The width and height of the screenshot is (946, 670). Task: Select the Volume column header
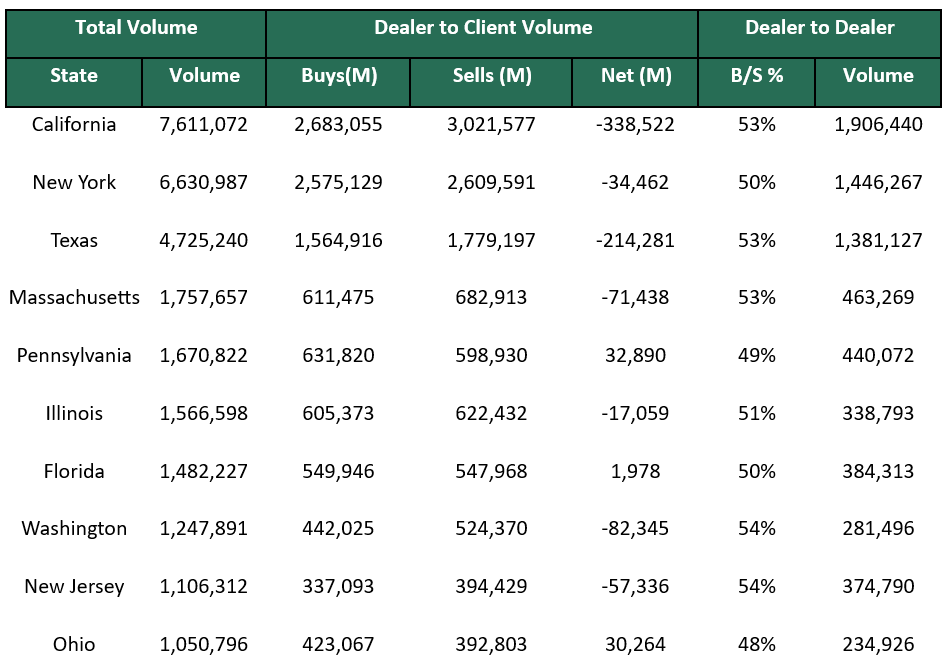click(203, 75)
